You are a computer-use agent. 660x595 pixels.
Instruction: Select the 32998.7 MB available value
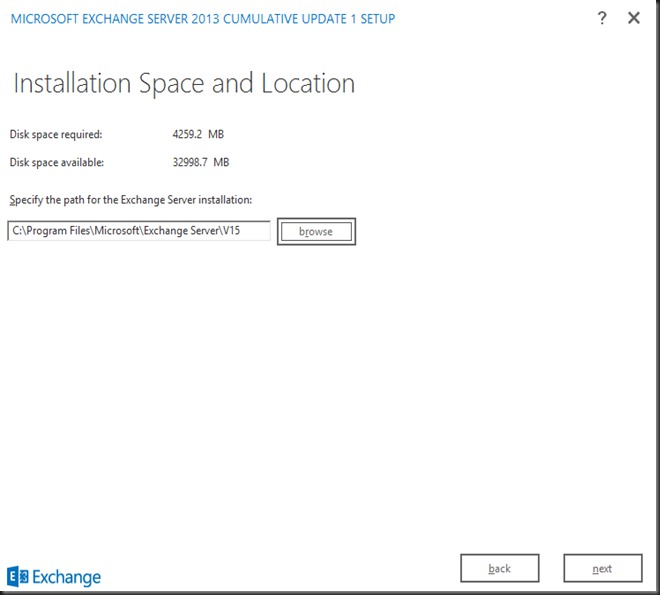click(201, 162)
